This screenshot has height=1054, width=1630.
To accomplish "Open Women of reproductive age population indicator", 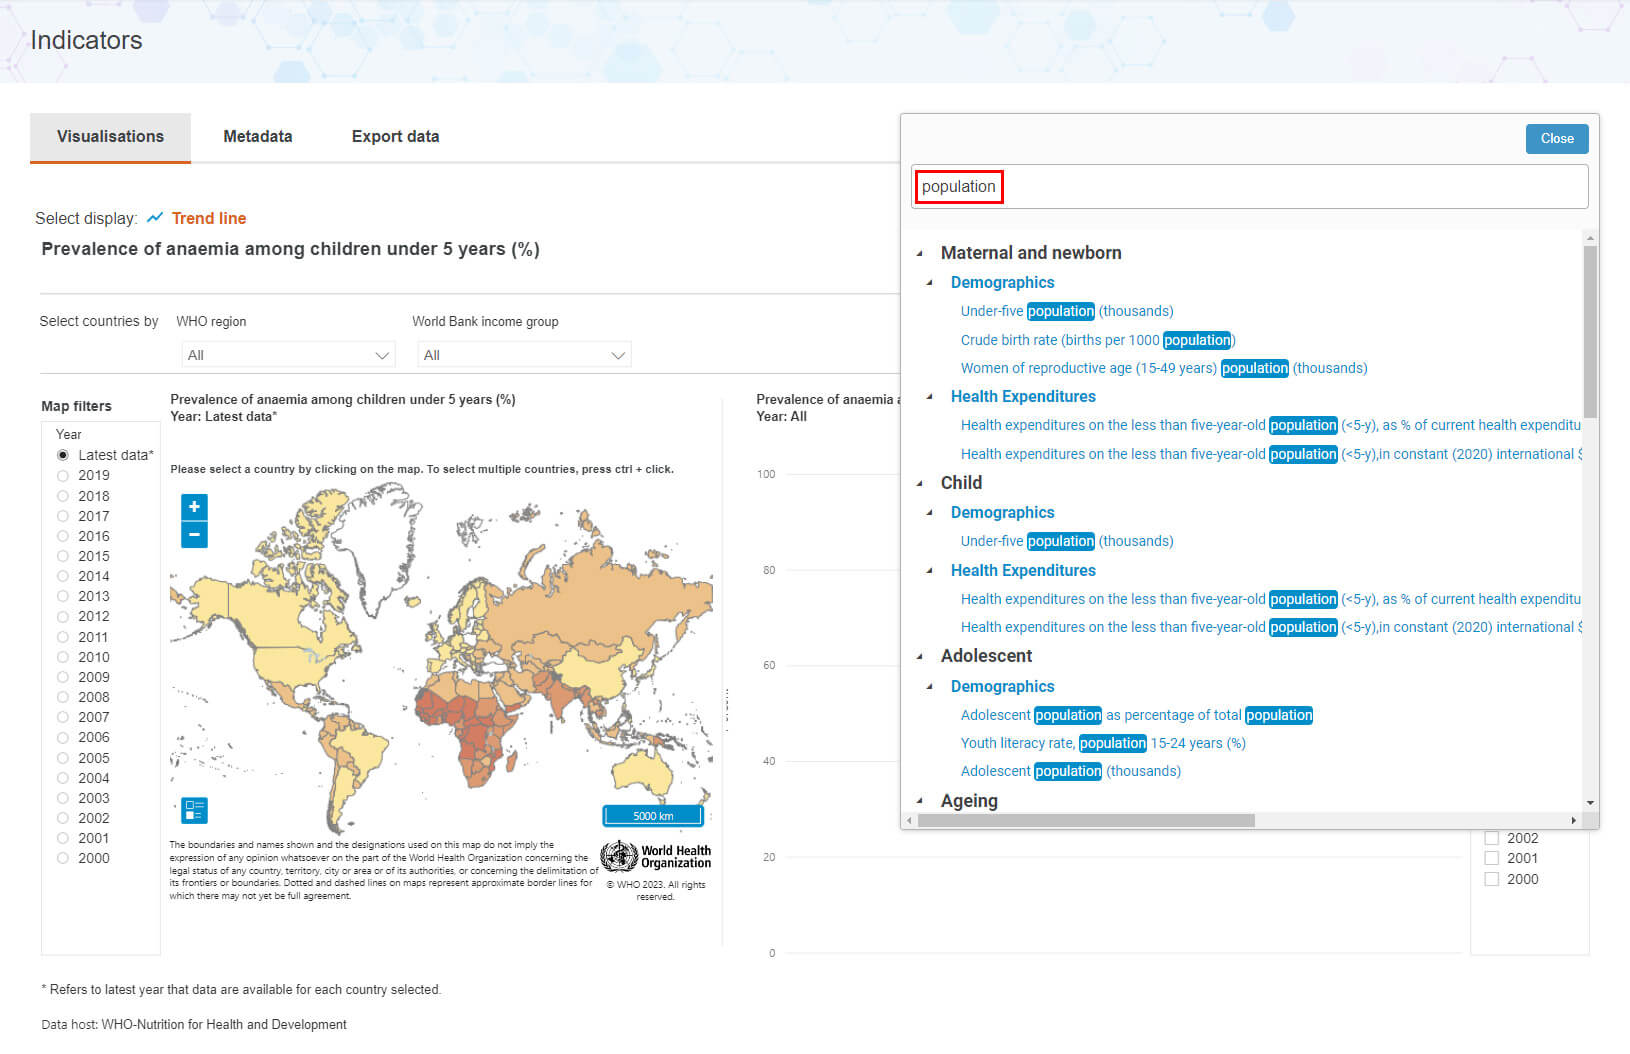I will click(x=1164, y=368).
